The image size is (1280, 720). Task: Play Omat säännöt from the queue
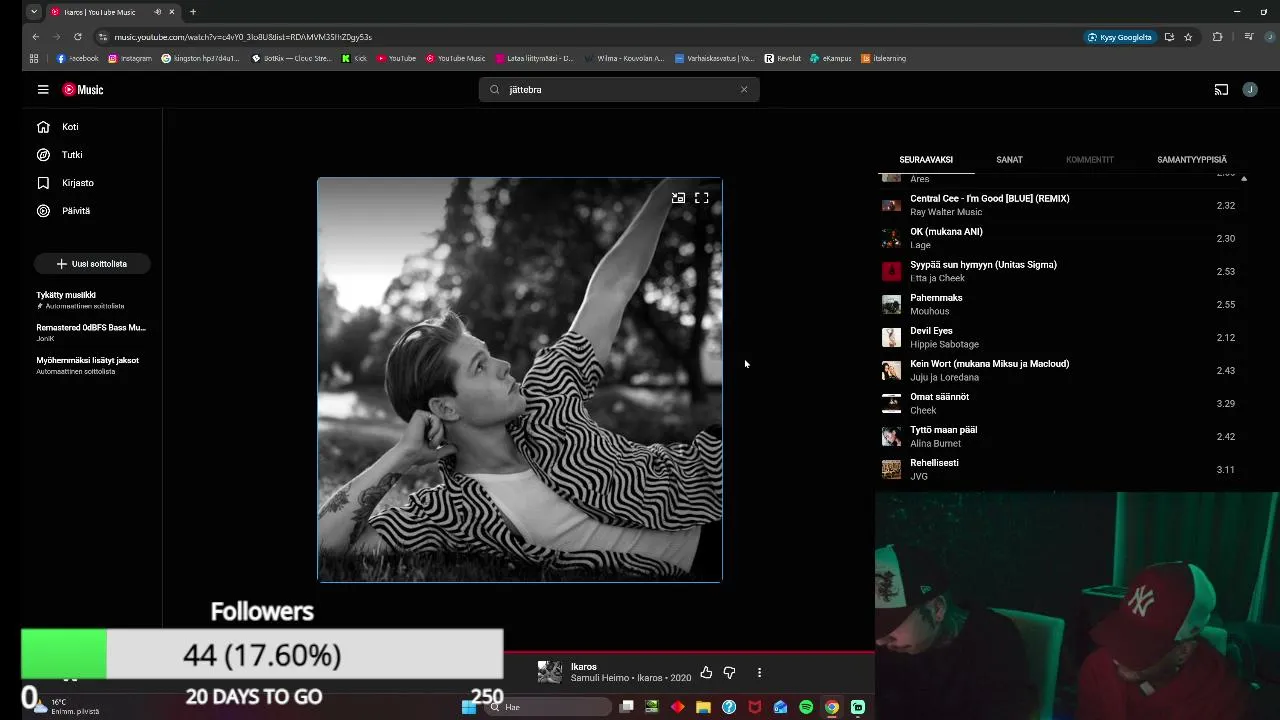click(x=1060, y=403)
